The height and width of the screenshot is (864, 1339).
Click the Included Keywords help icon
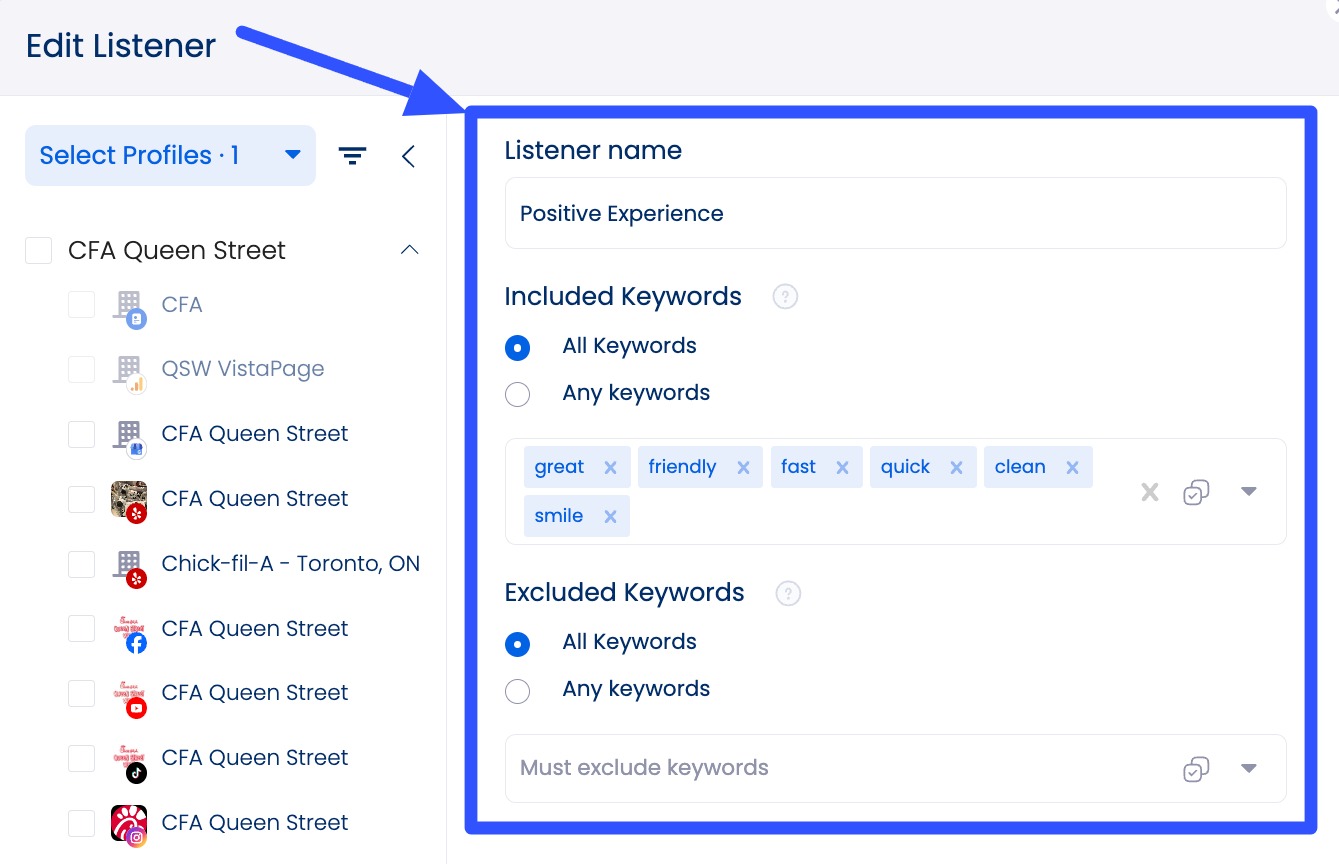coord(785,297)
